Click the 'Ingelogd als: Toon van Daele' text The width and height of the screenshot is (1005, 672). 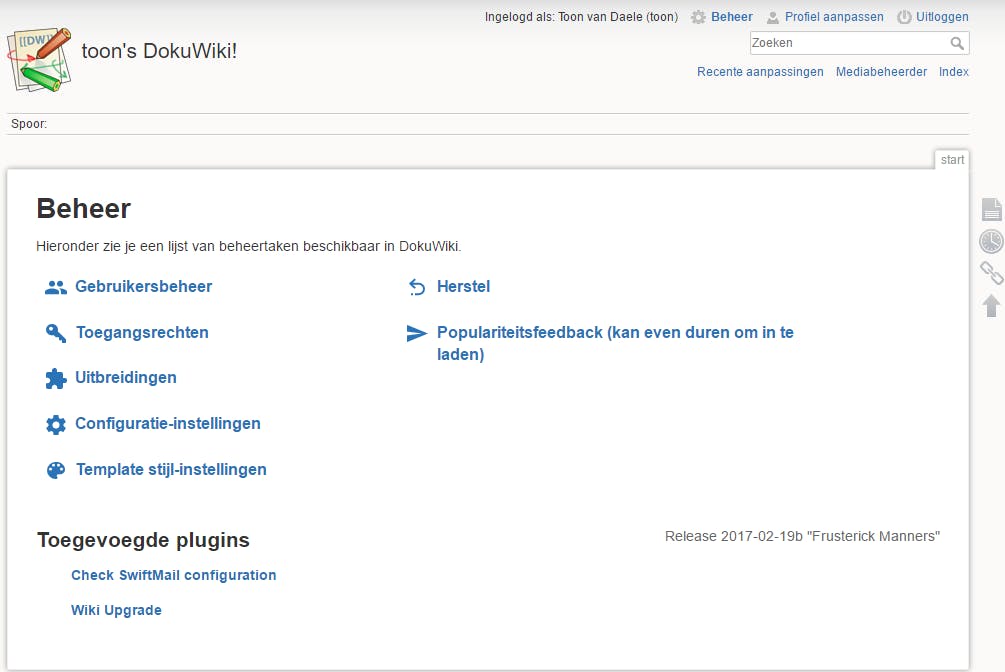click(x=581, y=17)
